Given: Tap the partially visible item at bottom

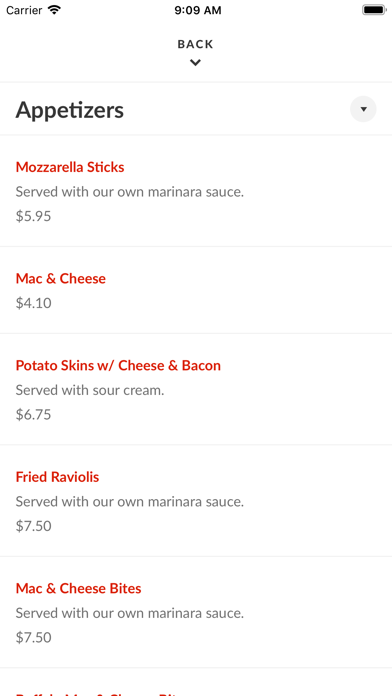Looking at the screenshot, I should [196, 682].
